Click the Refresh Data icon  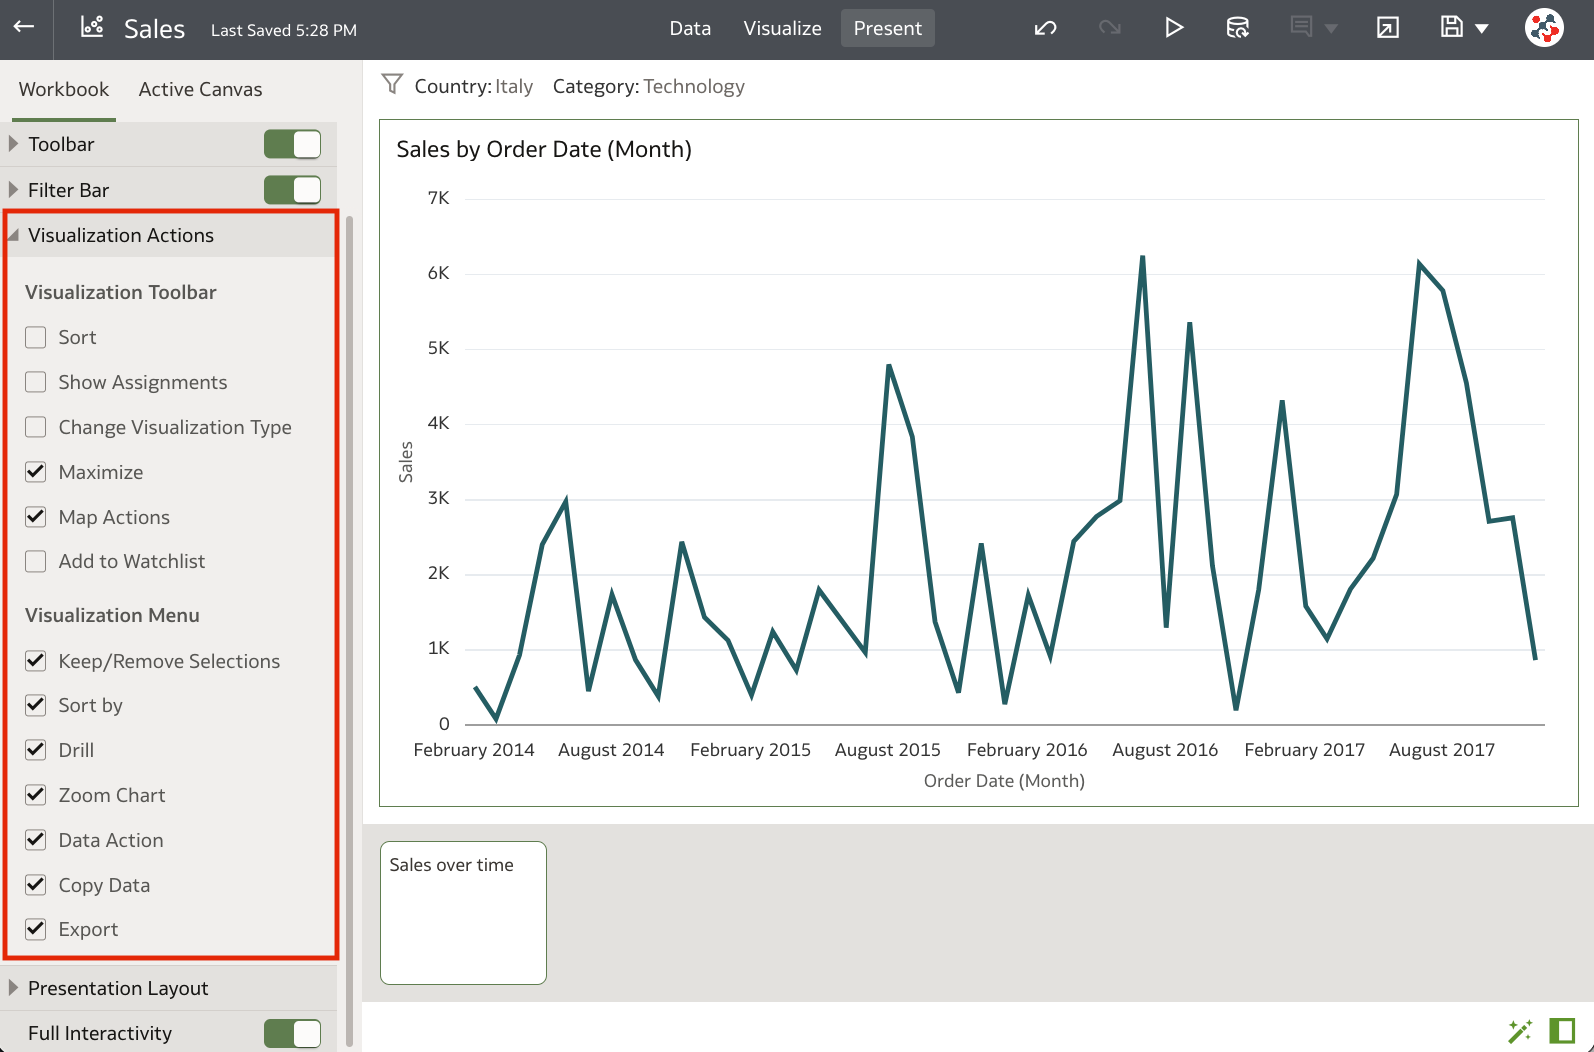pos(1238,28)
